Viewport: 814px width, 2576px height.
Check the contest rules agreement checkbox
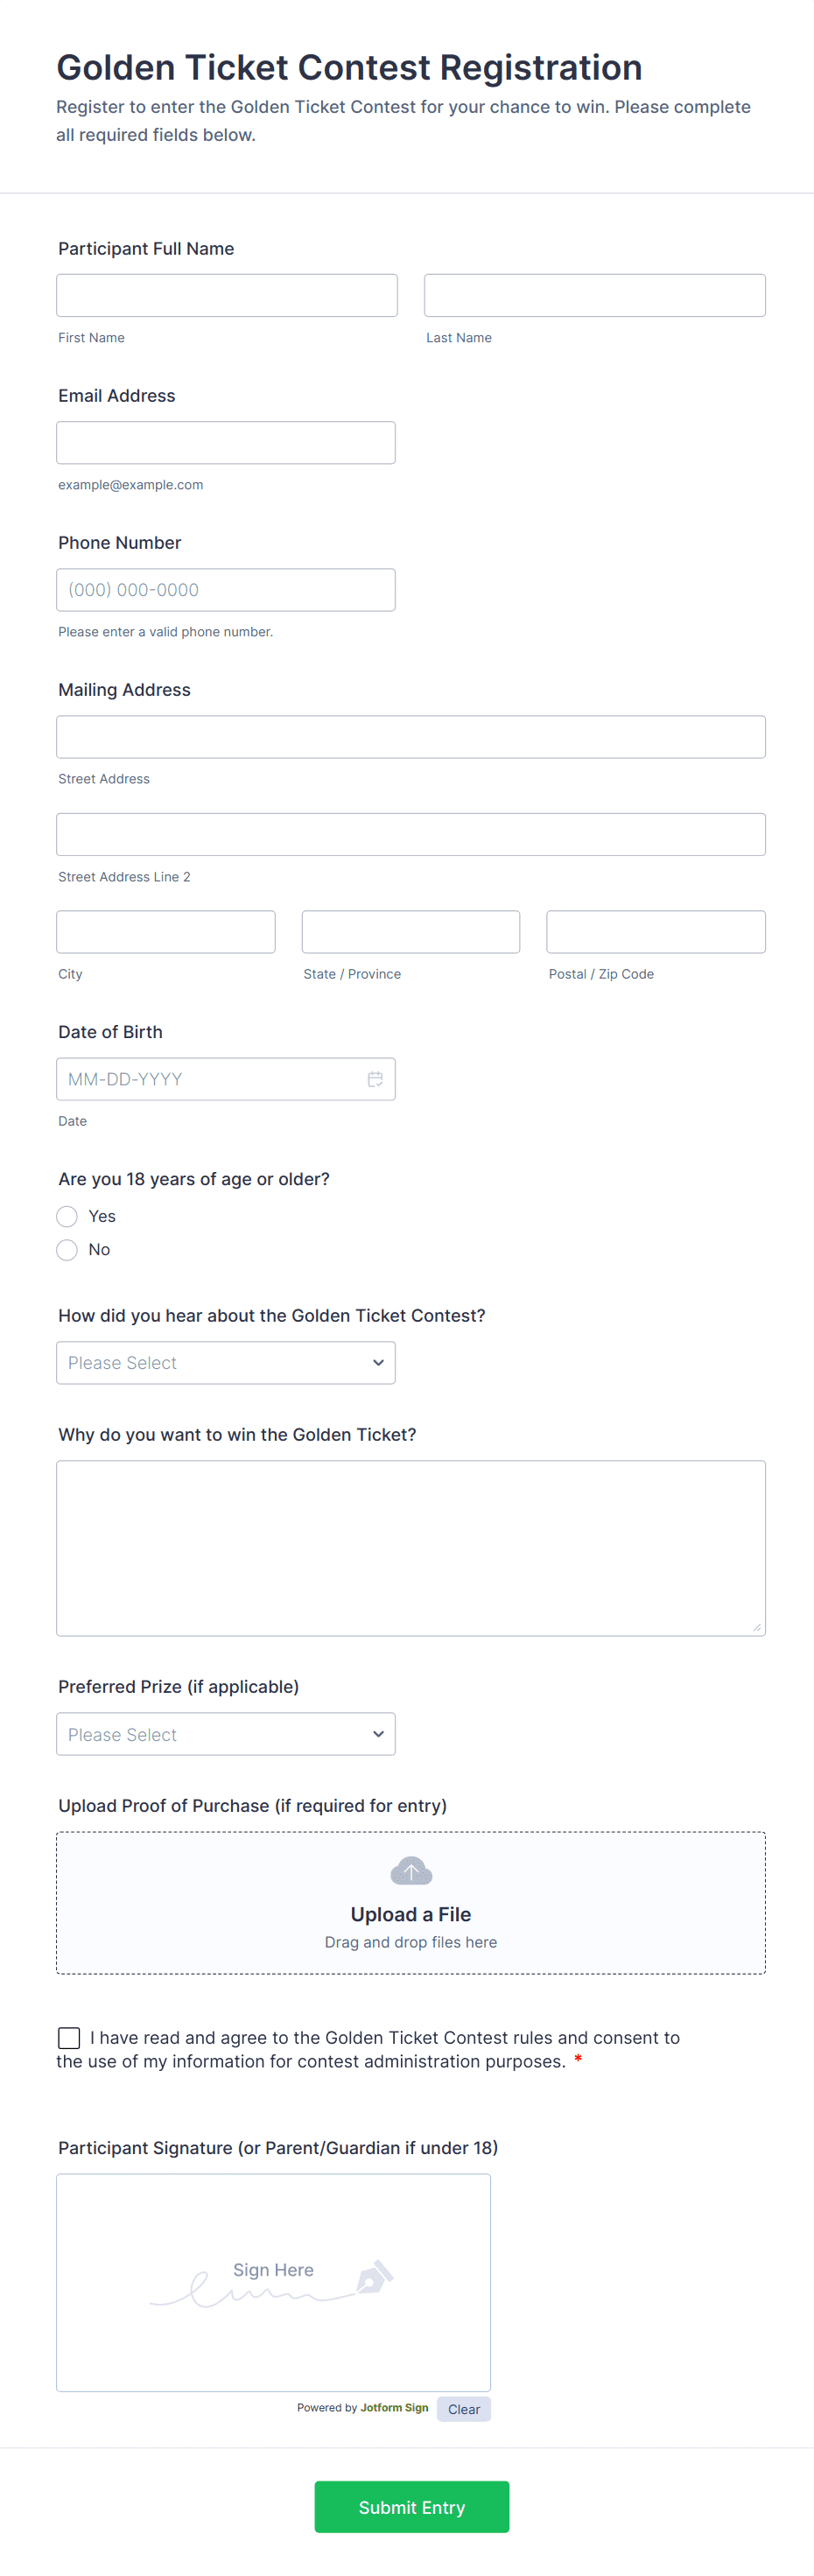click(x=68, y=2037)
